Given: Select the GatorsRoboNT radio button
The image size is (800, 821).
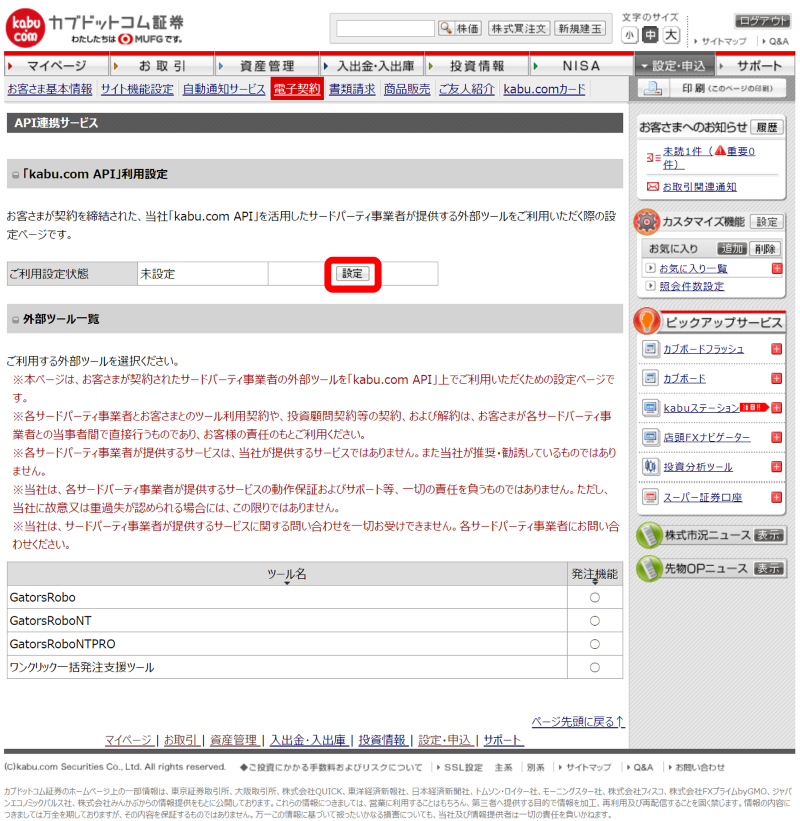Looking at the screenshot, I should pyautogui.click(x=595, y=621).
